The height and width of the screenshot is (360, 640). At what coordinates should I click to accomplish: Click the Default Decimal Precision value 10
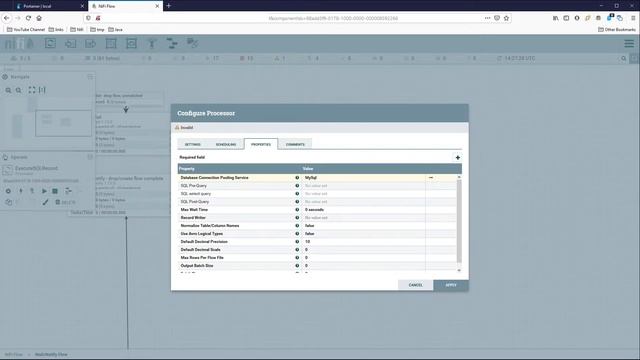[363, 242]
